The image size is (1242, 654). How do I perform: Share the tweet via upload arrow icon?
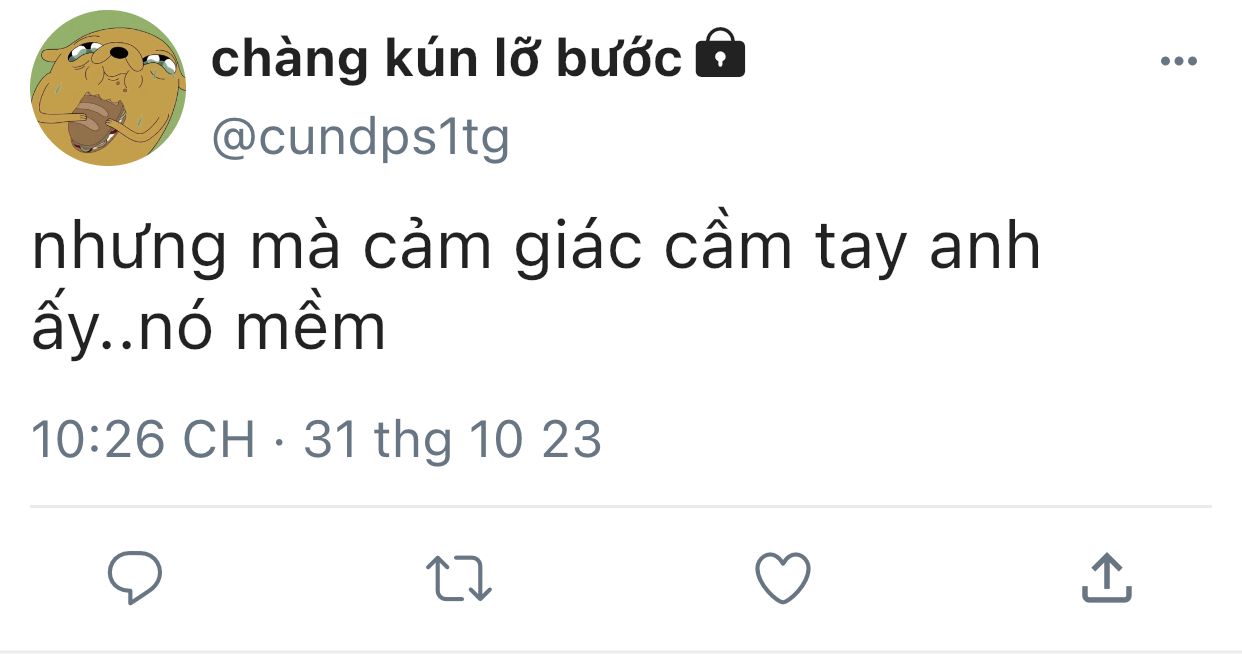[x=1107, y=579]
